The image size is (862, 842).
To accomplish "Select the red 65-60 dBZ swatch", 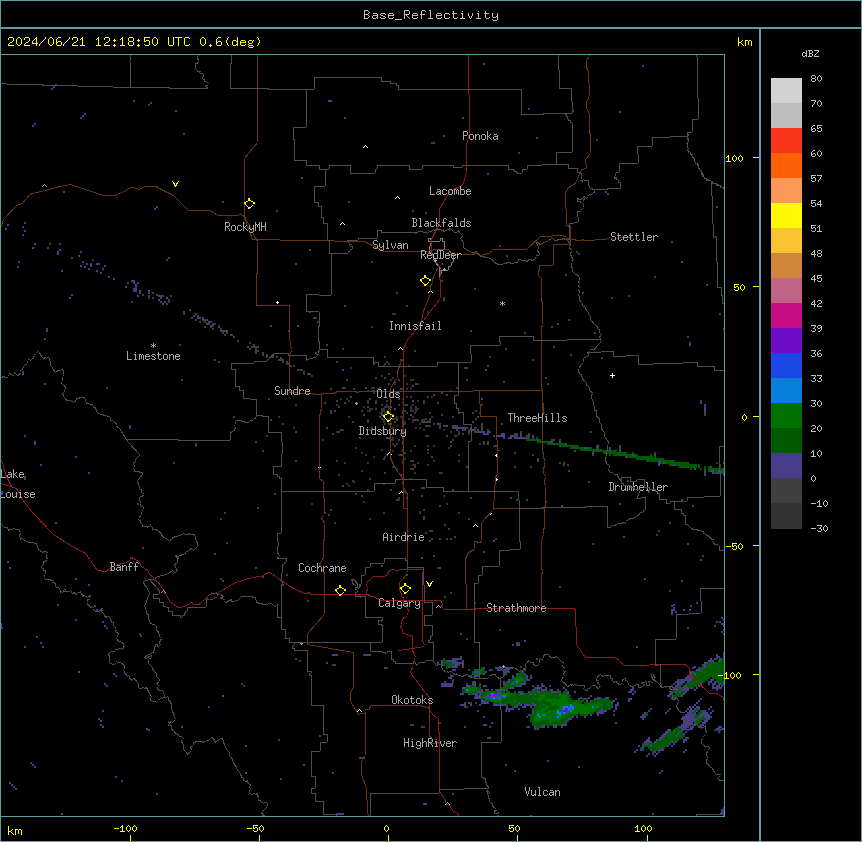I will click(786, 141).
